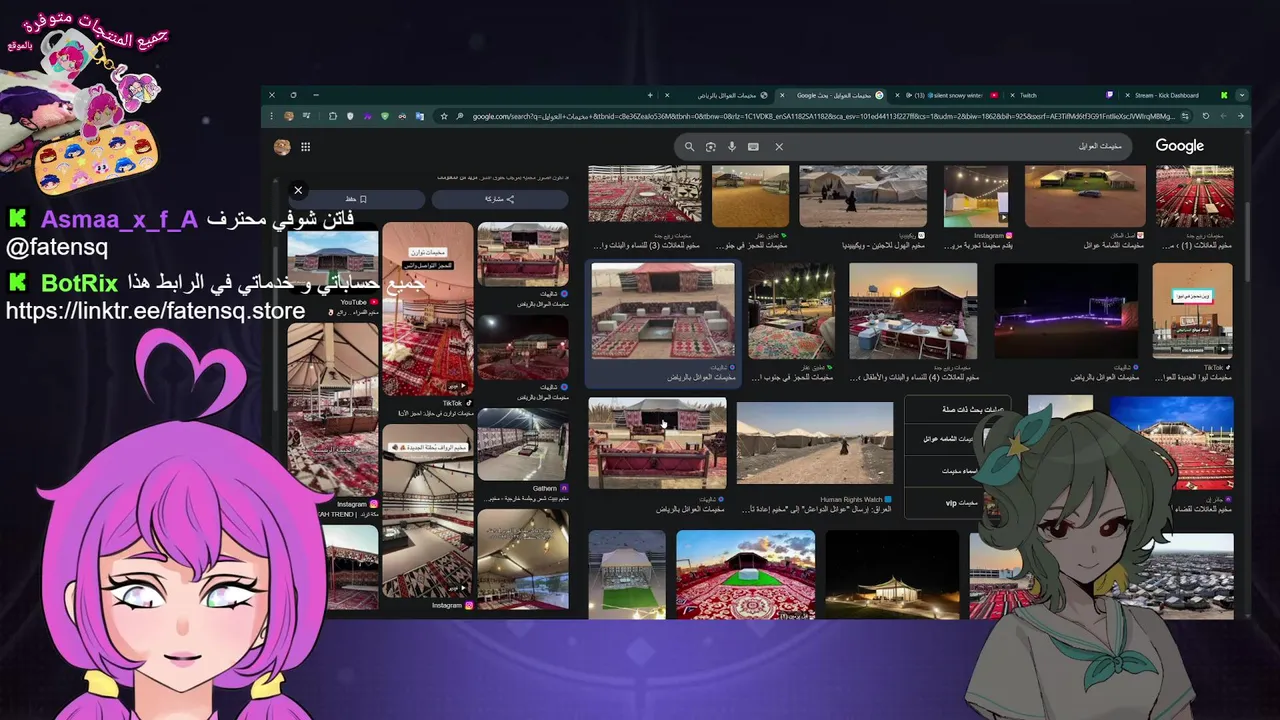The width and height of the screenshot is (1280, 720).
Task: Open Extensions puzzle-piece menu
Action: point(333,116)
